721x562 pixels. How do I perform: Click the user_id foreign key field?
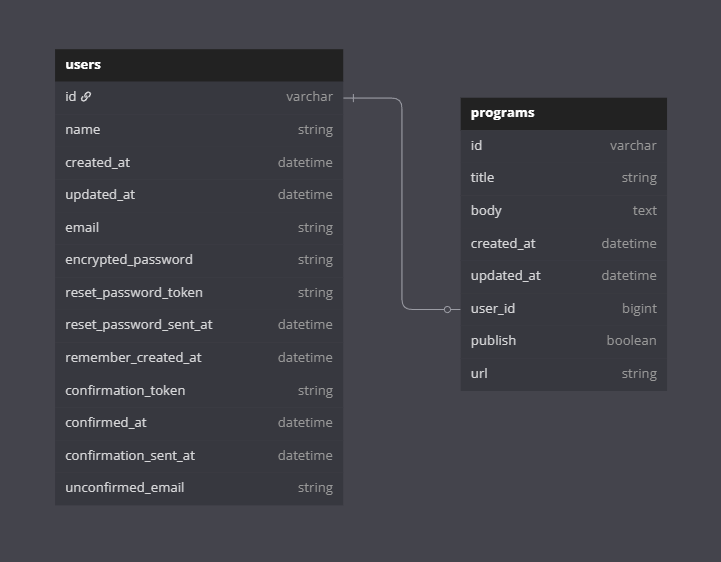click(563, 309)
